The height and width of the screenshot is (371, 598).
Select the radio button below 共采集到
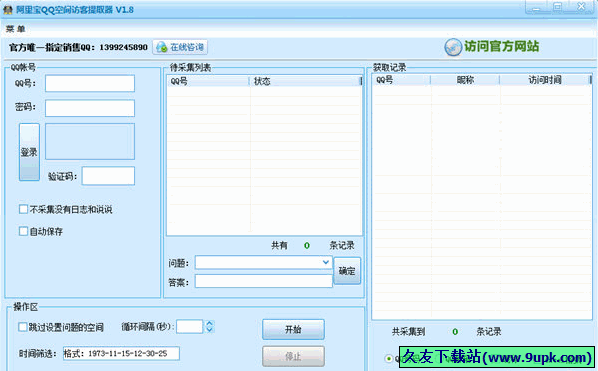click(389, 358)
